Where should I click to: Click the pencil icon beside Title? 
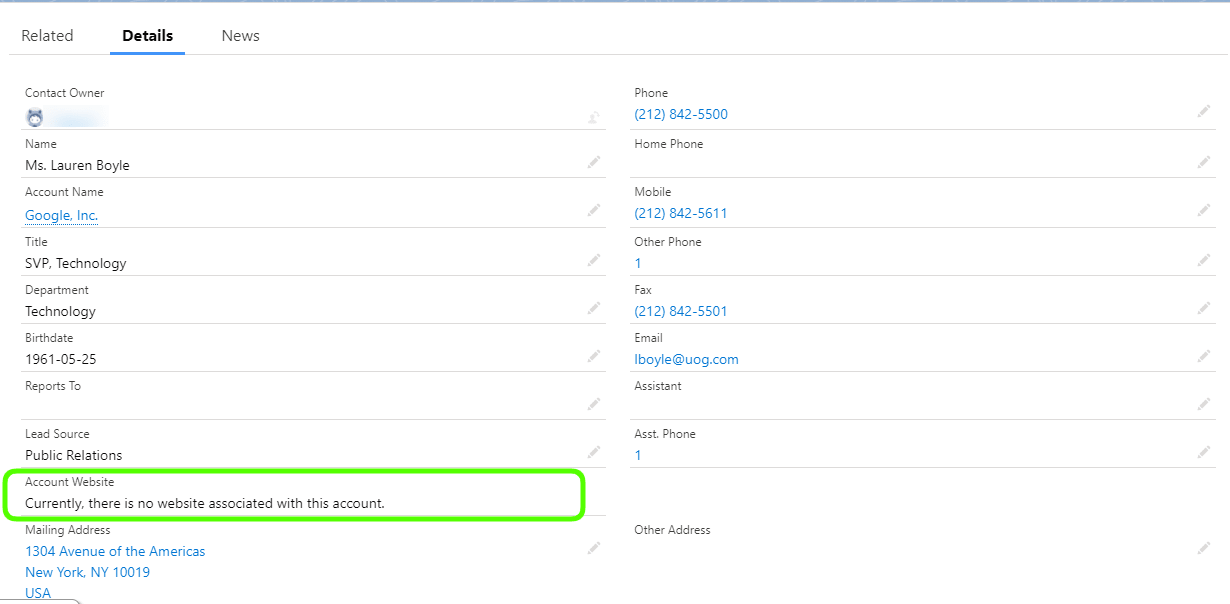coord(594,260)
